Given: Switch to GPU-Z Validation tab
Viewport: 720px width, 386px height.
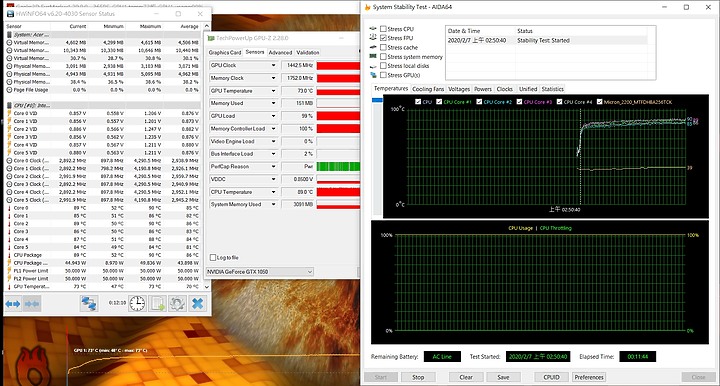Looking at the screenshot, I should click(x=308, y=53).
